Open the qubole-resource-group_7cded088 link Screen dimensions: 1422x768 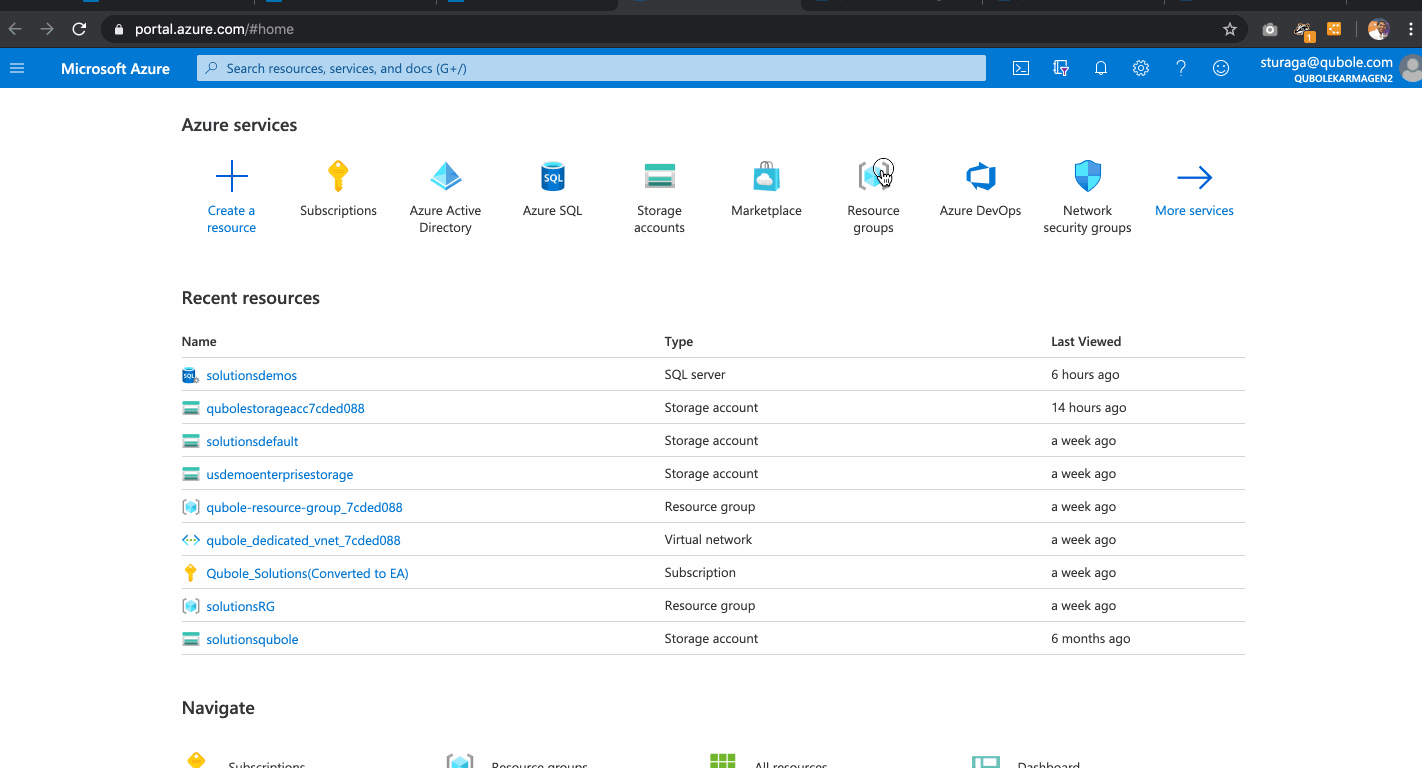coord(304,508)
